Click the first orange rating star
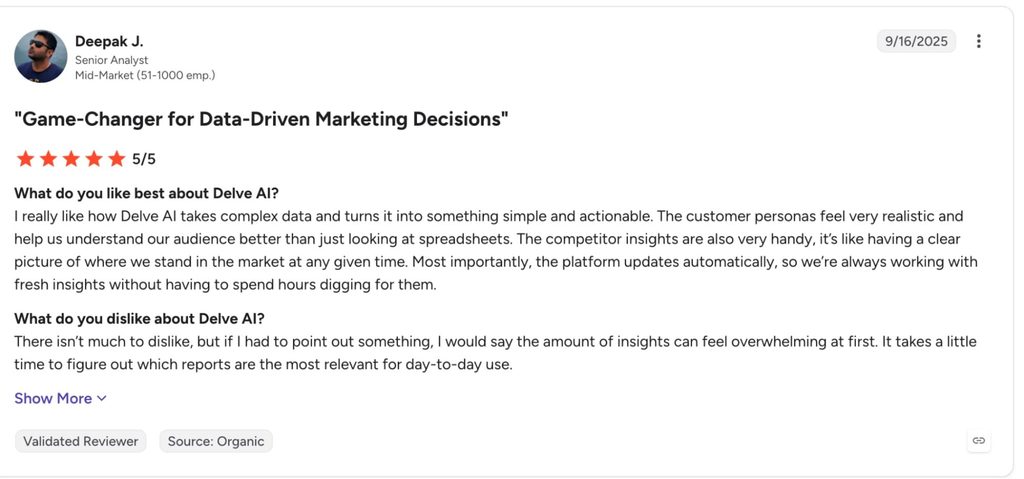 point(25,159)
